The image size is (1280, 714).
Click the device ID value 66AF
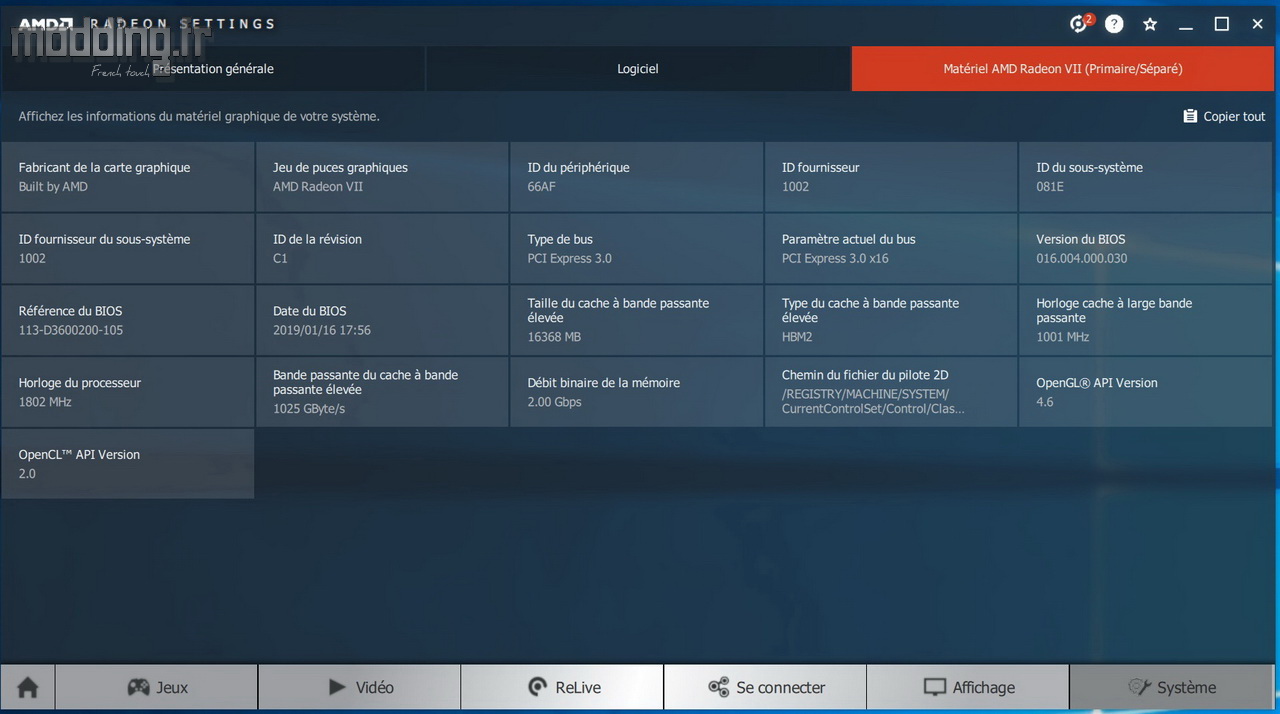coord(542,187)
